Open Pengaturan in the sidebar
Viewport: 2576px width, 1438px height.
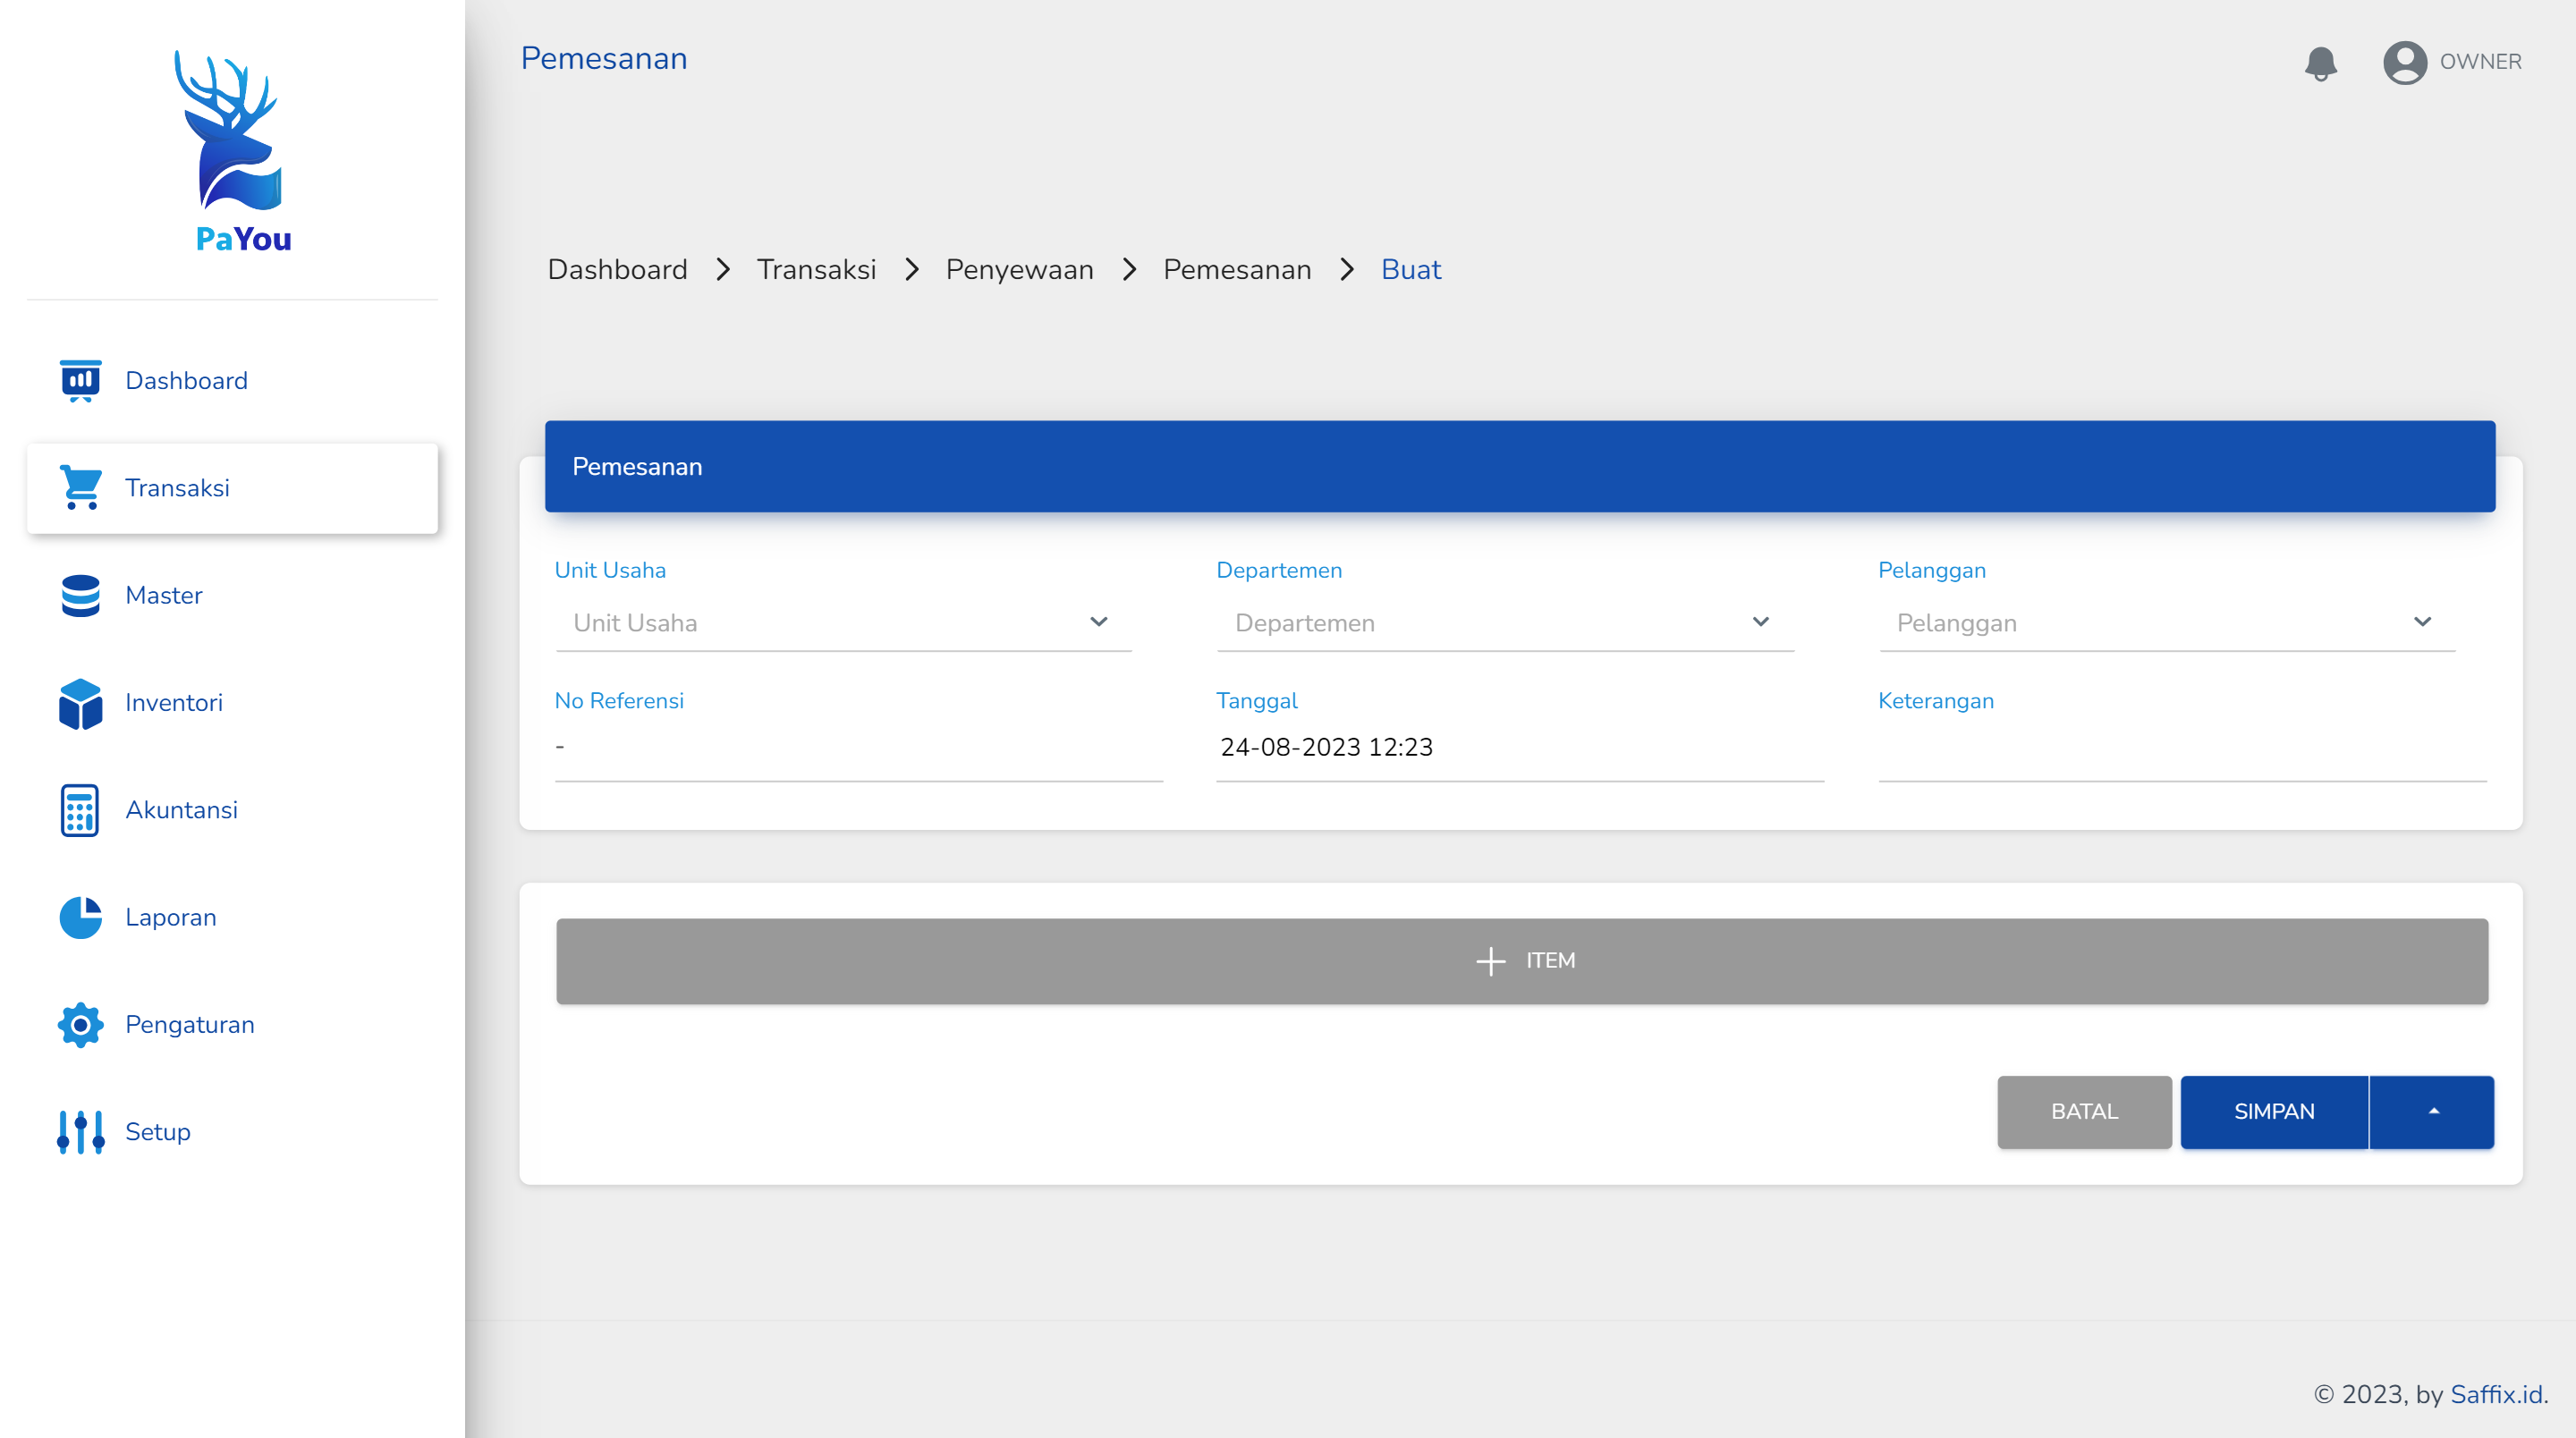[x=233, y=1025]
